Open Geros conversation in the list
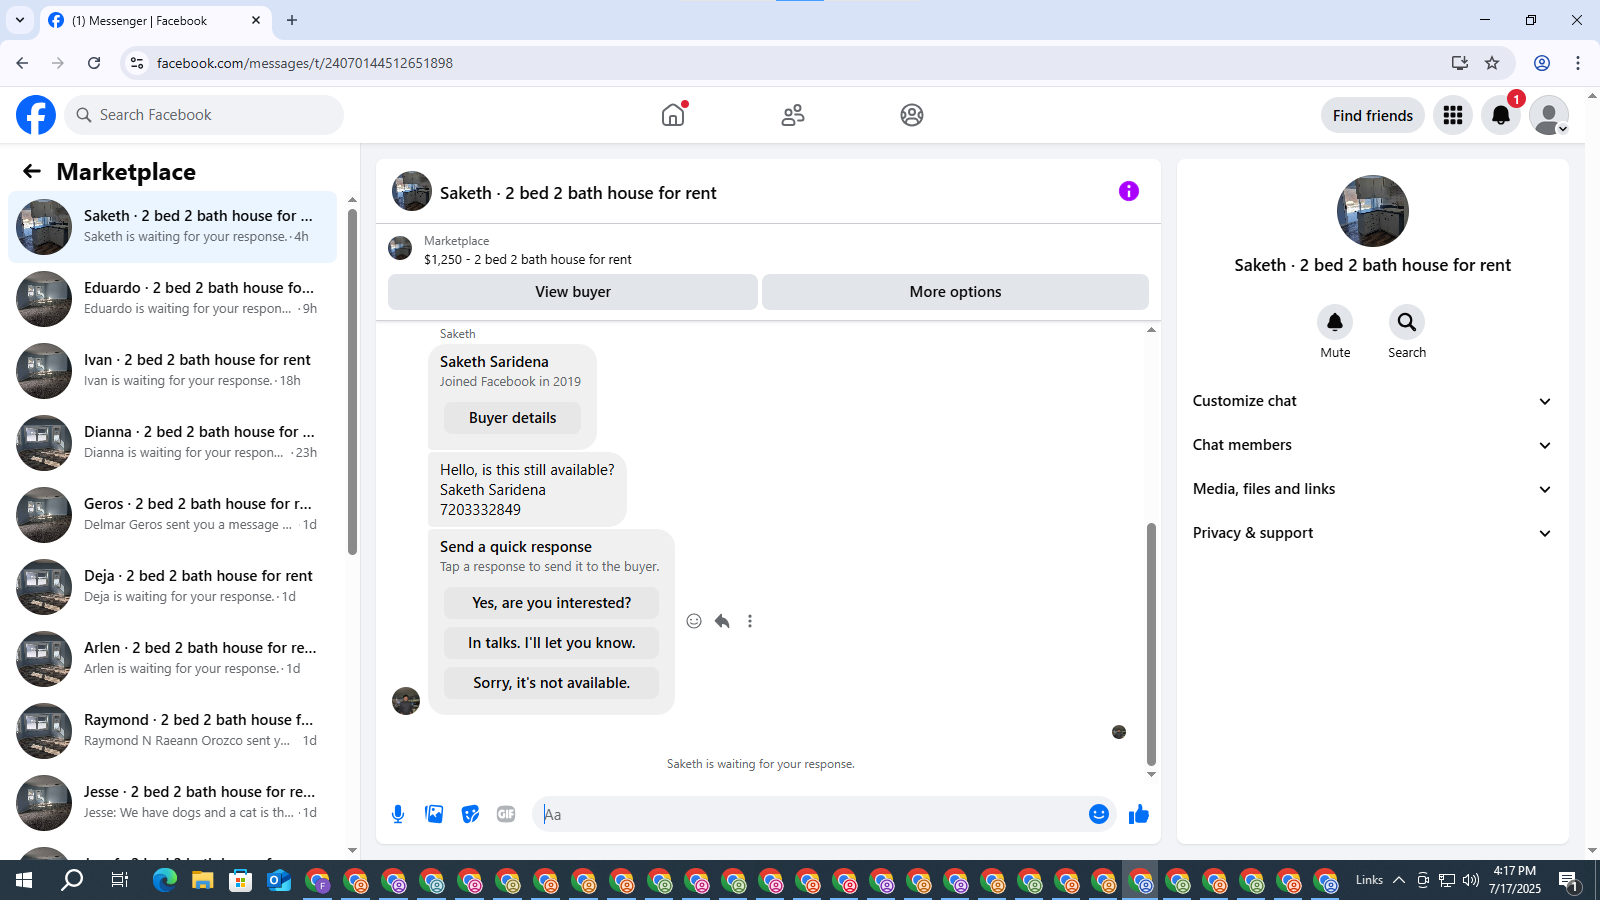 click(x=173, y=515)
